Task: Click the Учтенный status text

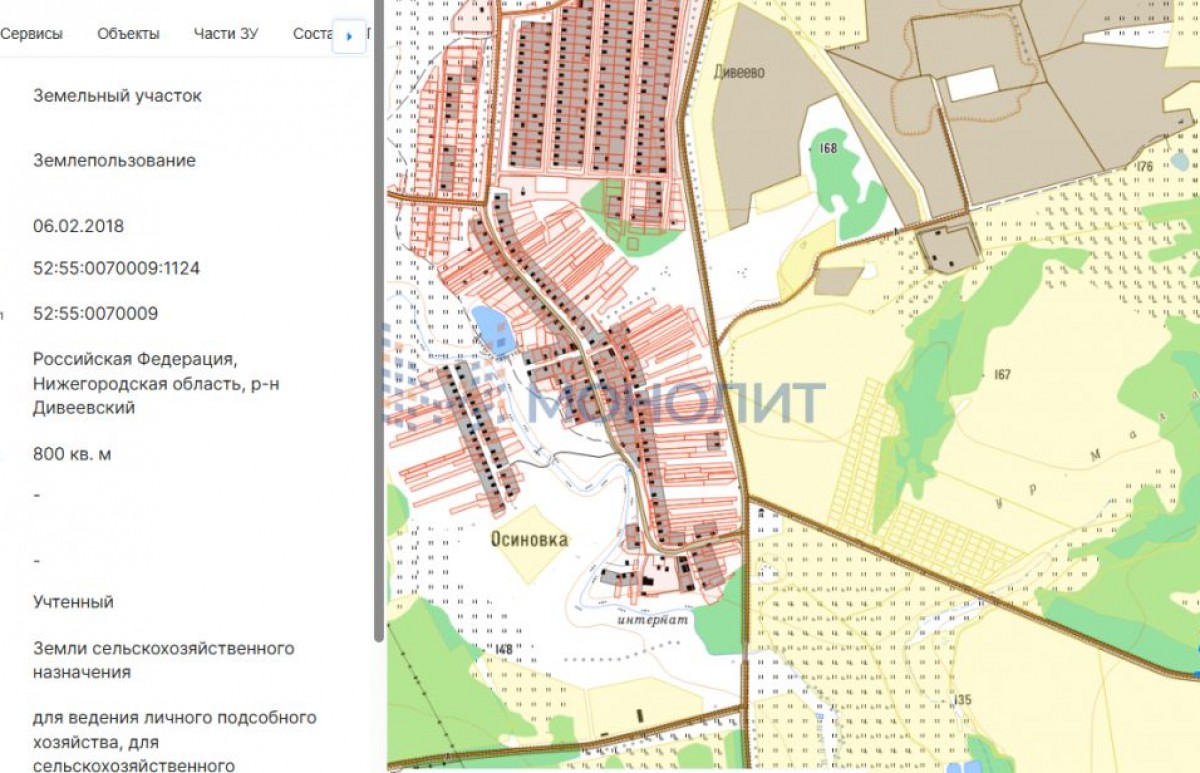Action: click(x=73, y=602)
